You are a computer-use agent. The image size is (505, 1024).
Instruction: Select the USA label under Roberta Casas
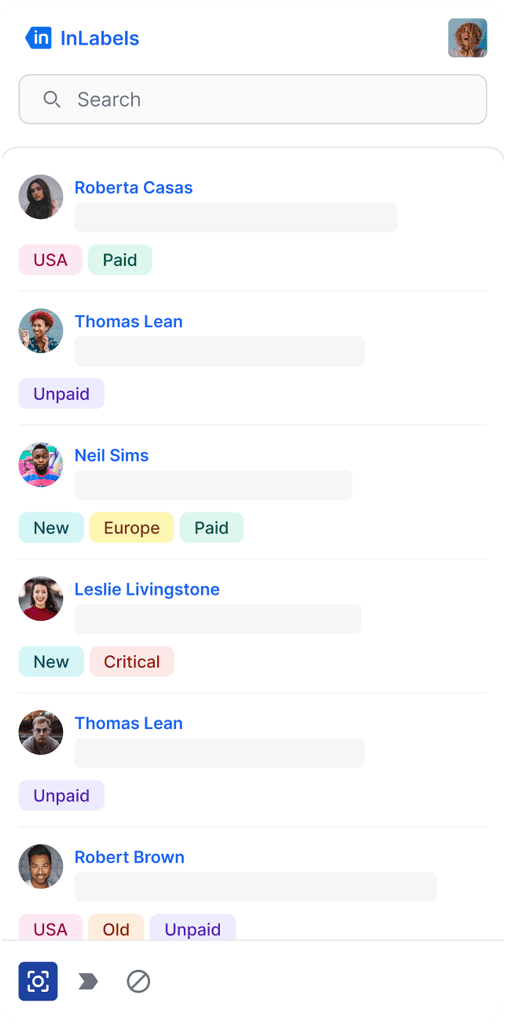click(x=50, y=260)
